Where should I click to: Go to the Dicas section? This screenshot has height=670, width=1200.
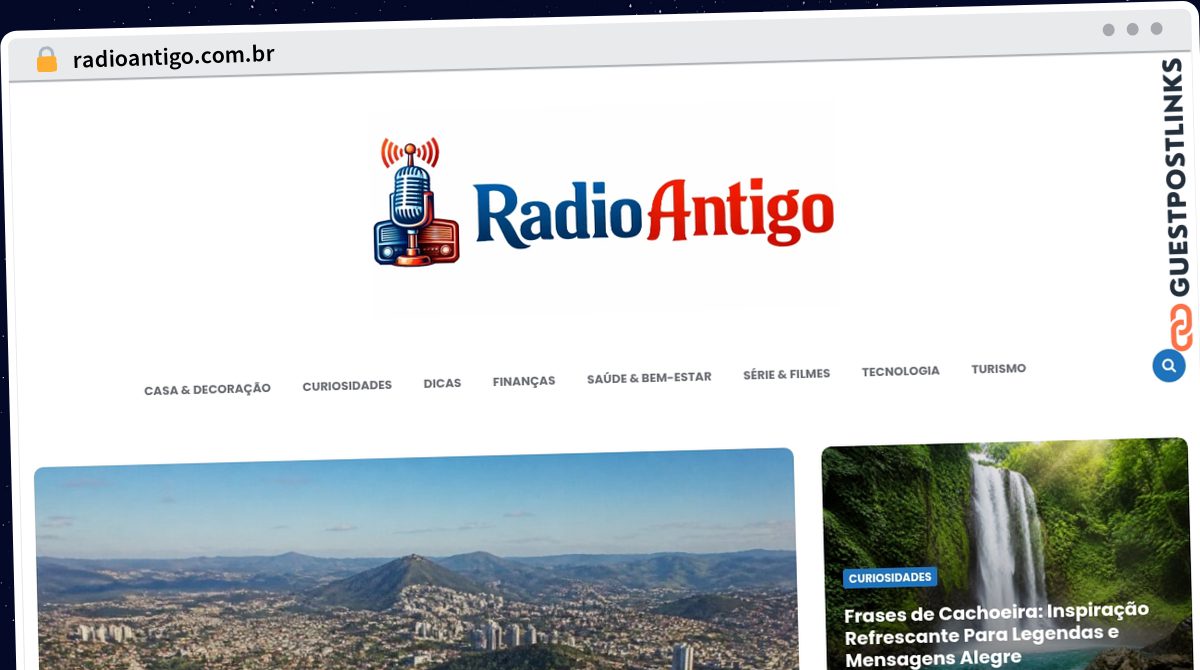pos(442,383)
